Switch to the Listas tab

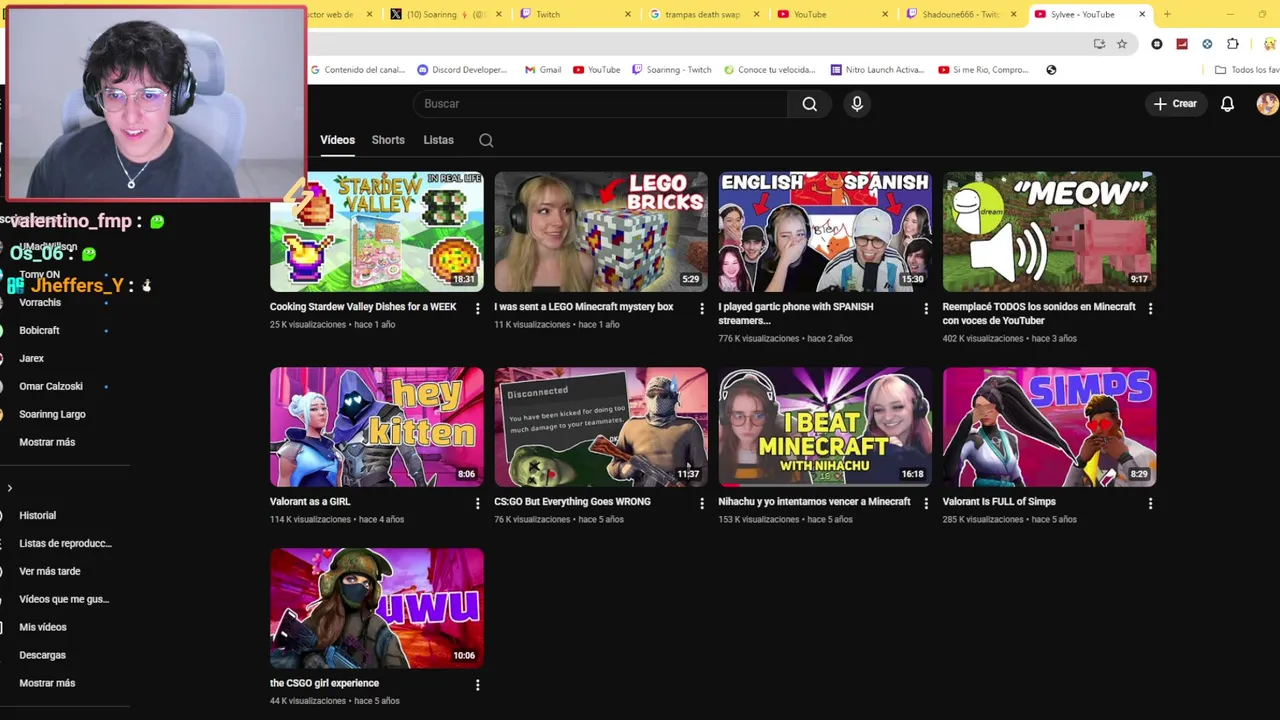coord(438,140)
